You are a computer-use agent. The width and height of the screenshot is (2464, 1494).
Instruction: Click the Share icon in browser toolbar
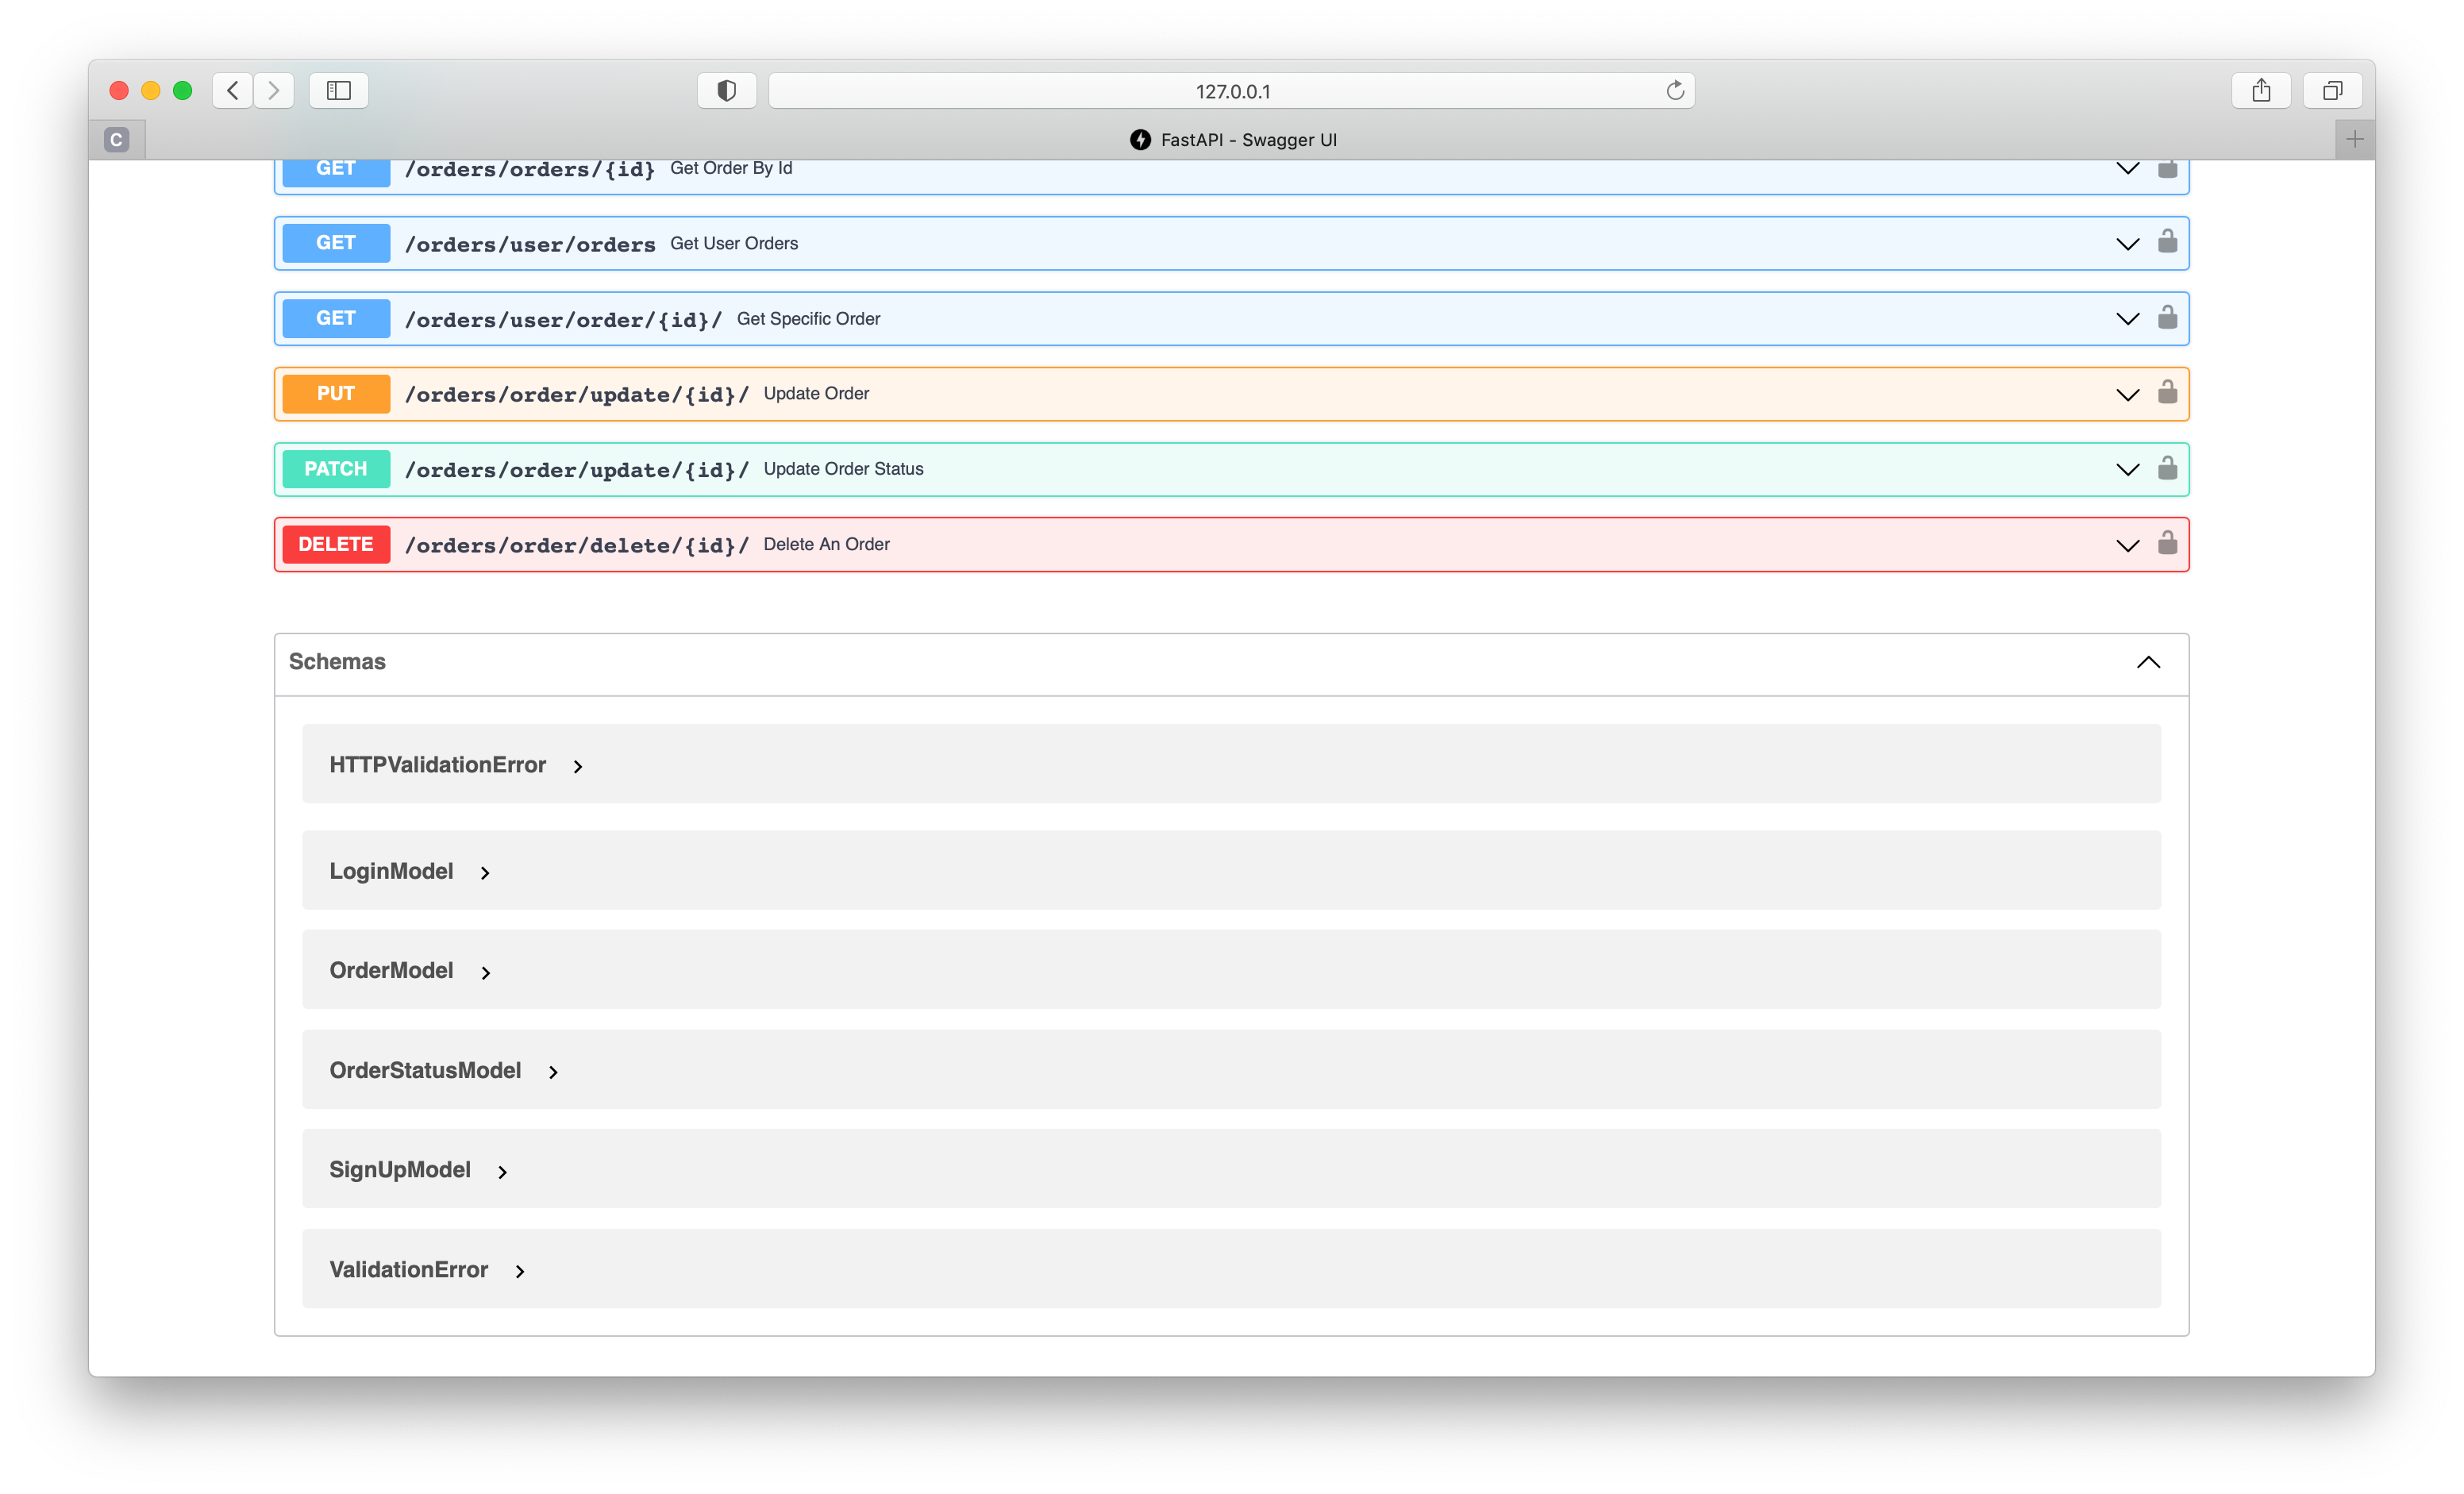click(2261, 90)
